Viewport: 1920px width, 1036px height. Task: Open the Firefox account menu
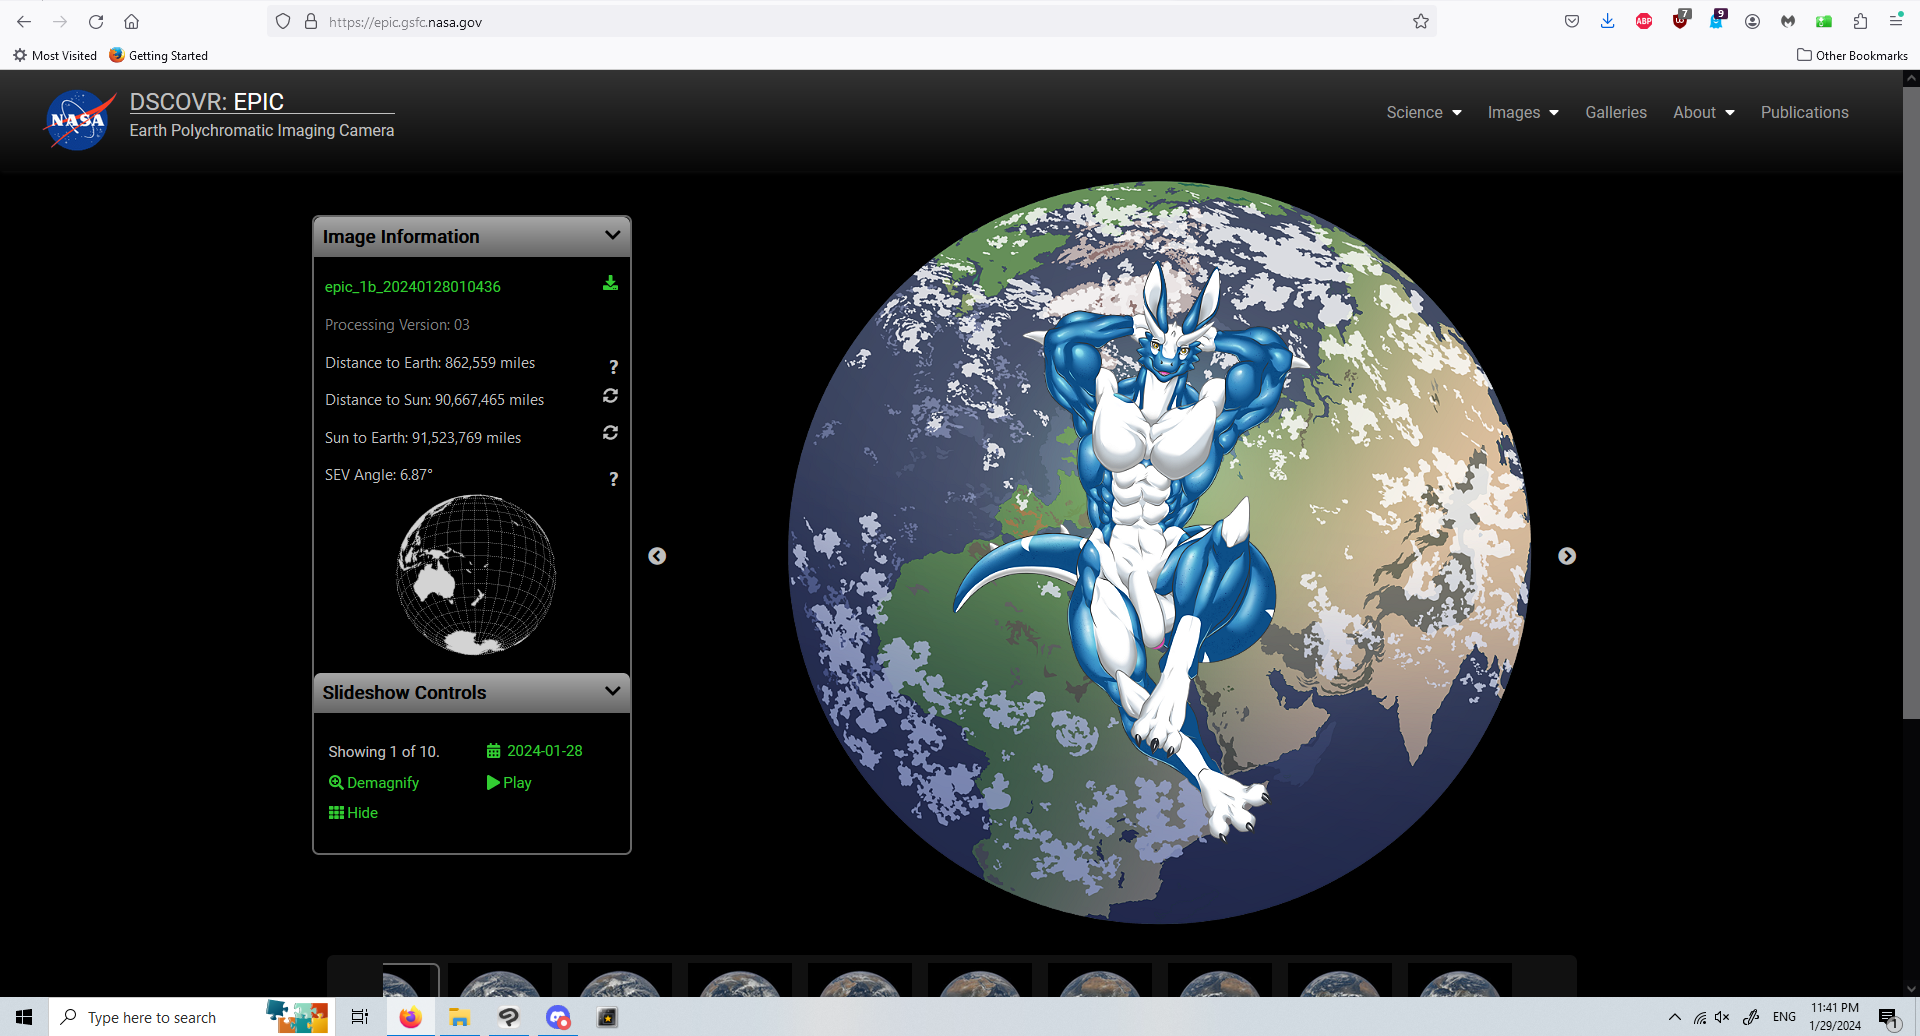(1752, 21)
